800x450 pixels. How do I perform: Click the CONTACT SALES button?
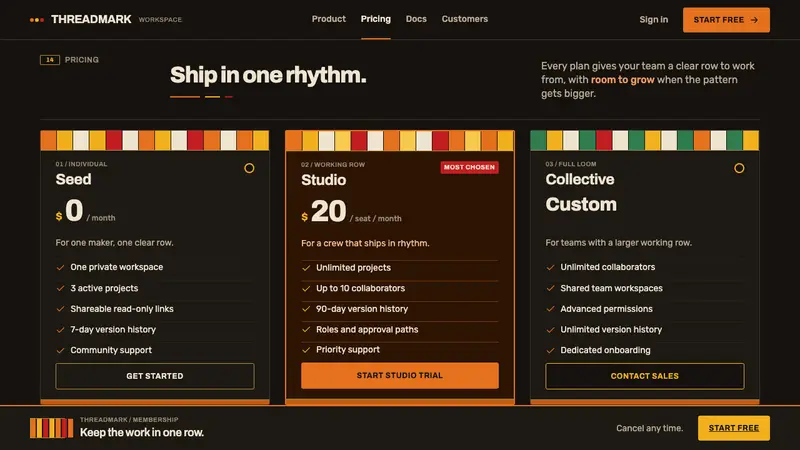pyautogui.click(x=644, y=376)
